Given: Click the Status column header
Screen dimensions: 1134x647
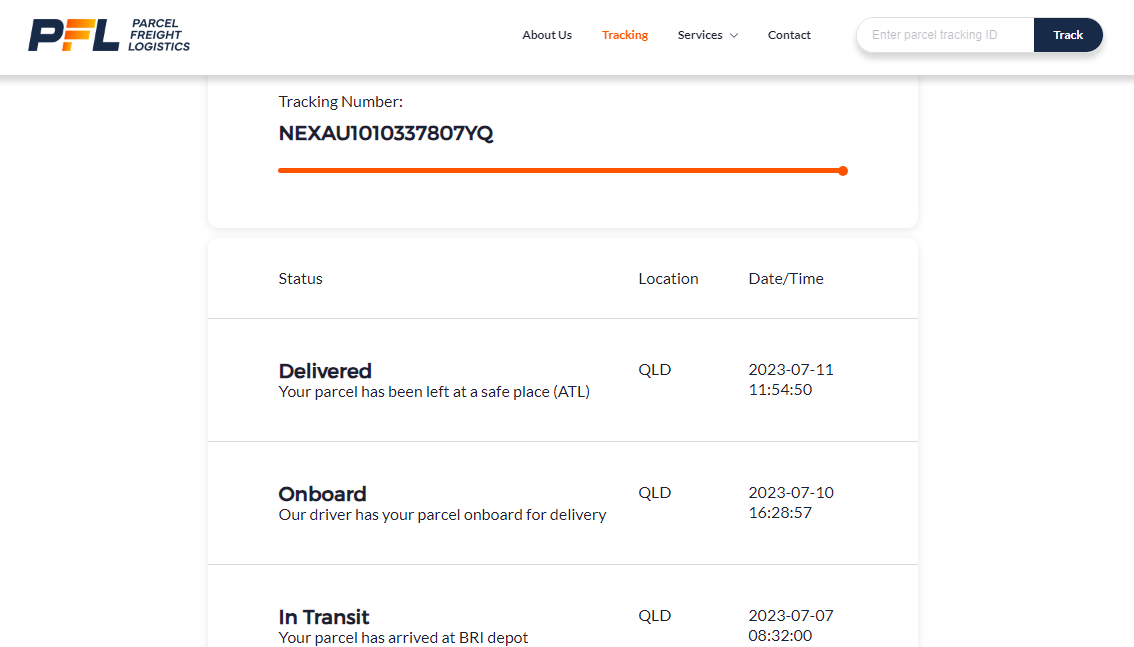Looking at the screenshot, I should (300, 279).
